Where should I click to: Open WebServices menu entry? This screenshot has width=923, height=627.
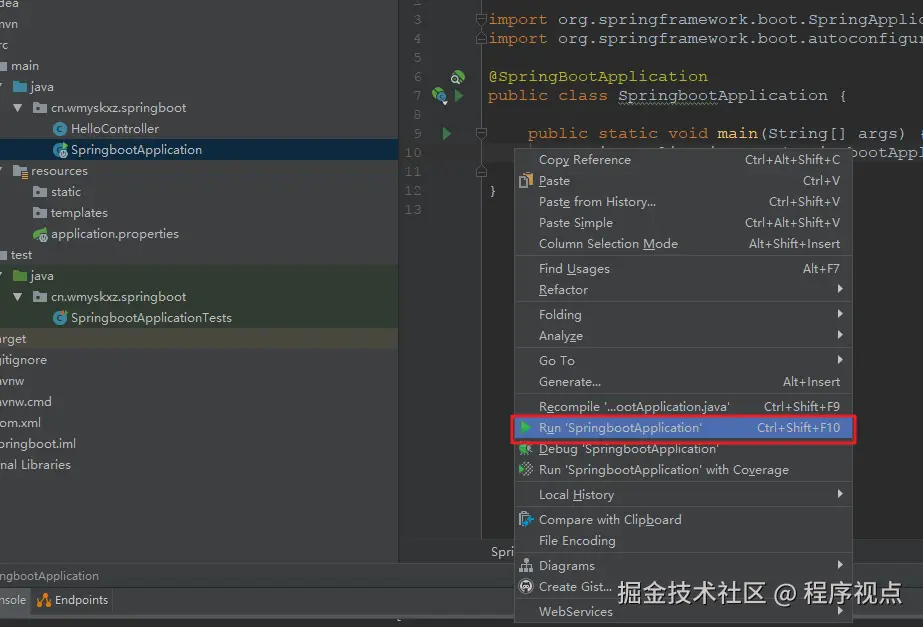tap(683, 612)
